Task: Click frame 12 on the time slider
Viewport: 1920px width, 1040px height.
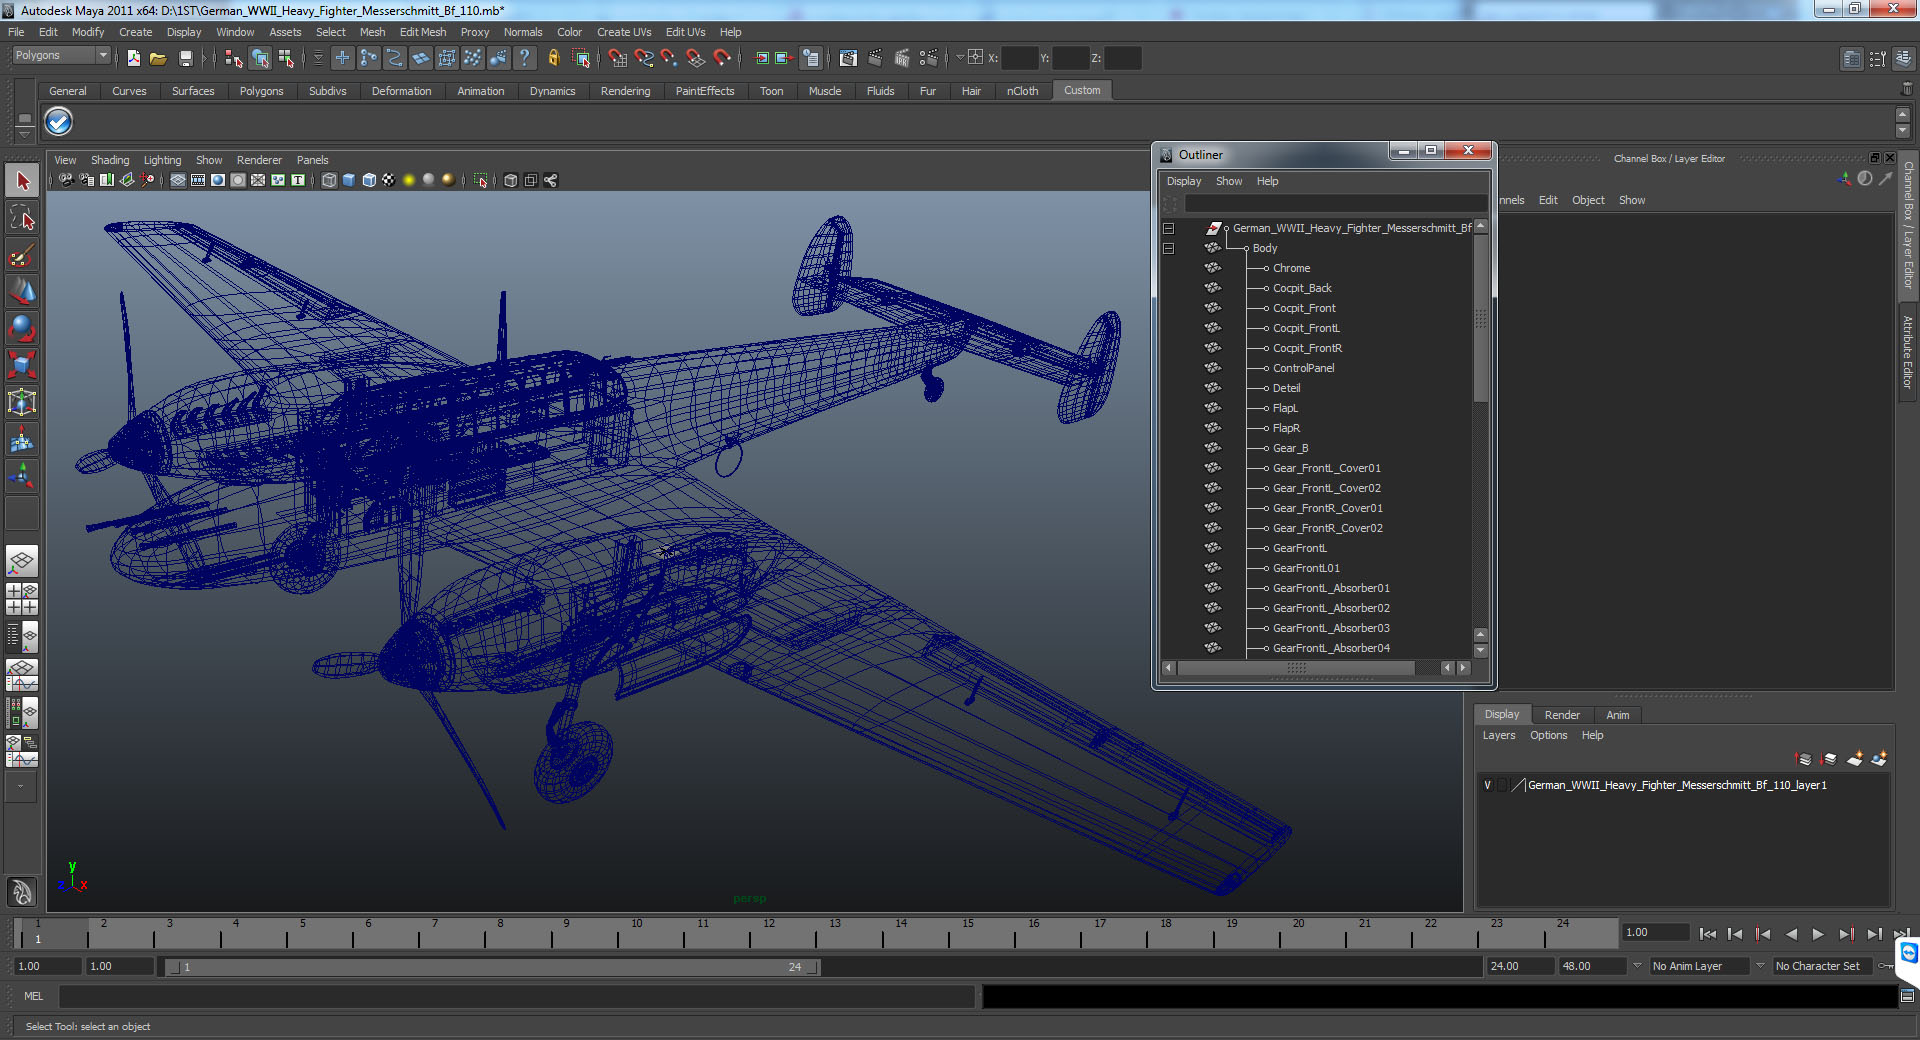Action: (768, 934)
